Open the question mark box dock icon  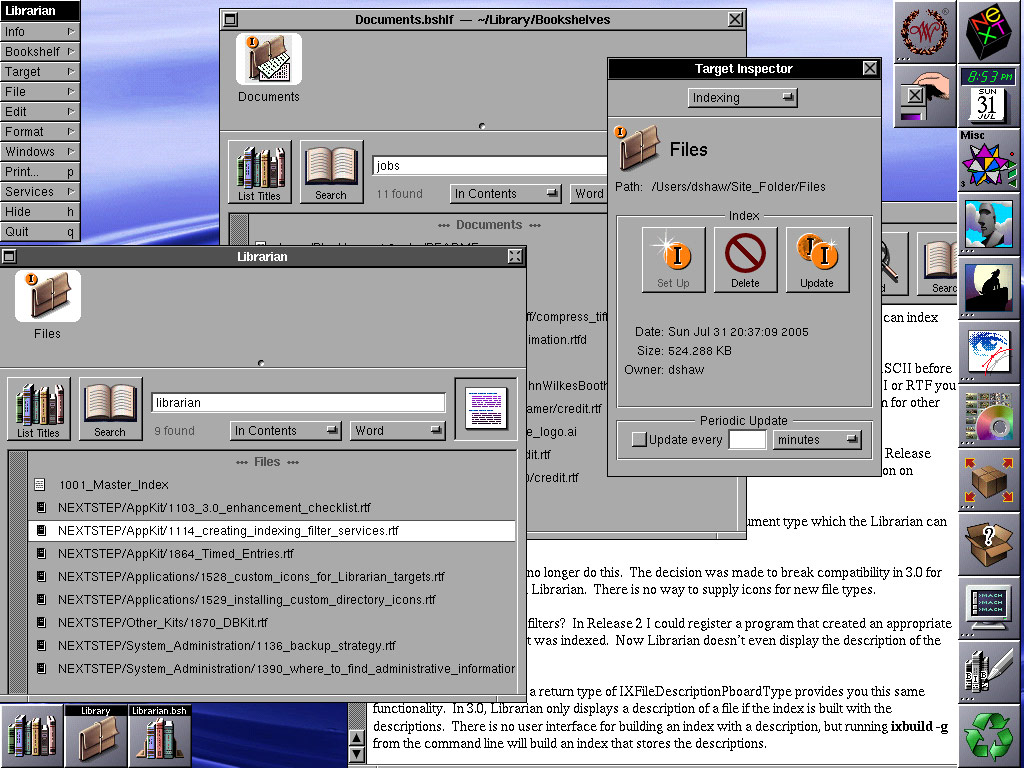click(x=990, y=544)
